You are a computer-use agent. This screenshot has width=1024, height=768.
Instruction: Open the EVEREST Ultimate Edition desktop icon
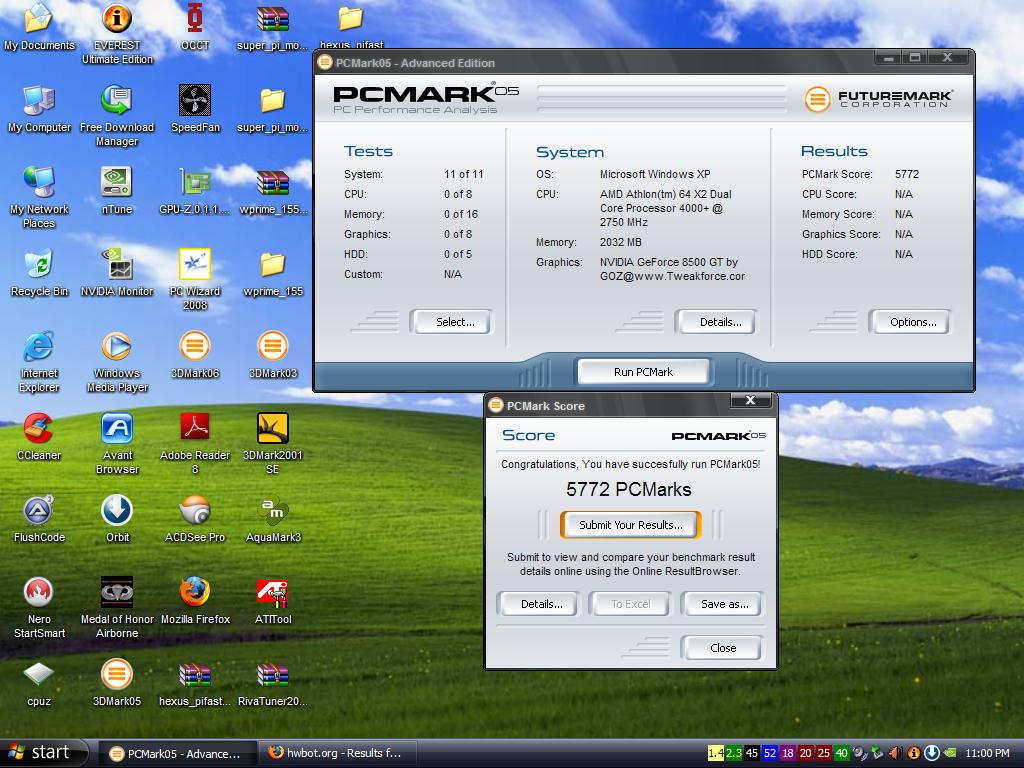tap(117, 33)
